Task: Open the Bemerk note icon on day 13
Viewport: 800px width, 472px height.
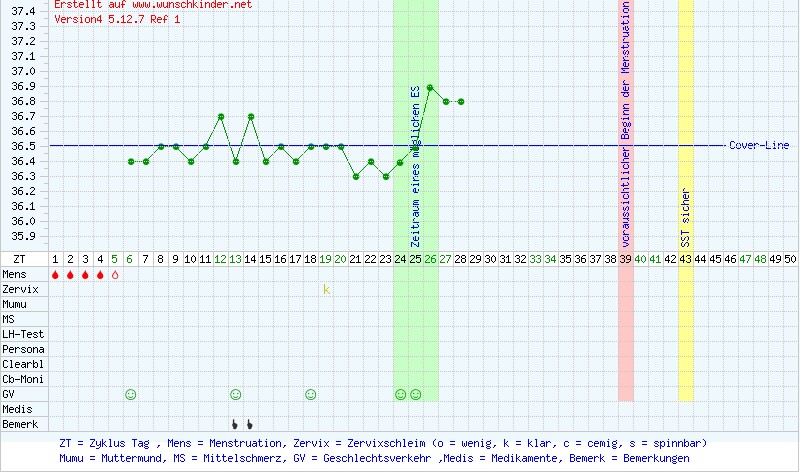Action: pyautogui.click(x=235, y=424)
